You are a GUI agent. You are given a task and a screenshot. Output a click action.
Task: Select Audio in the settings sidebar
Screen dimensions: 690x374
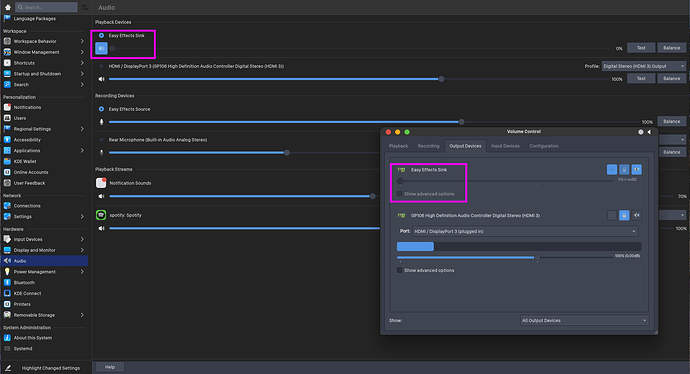click(44, 261)
